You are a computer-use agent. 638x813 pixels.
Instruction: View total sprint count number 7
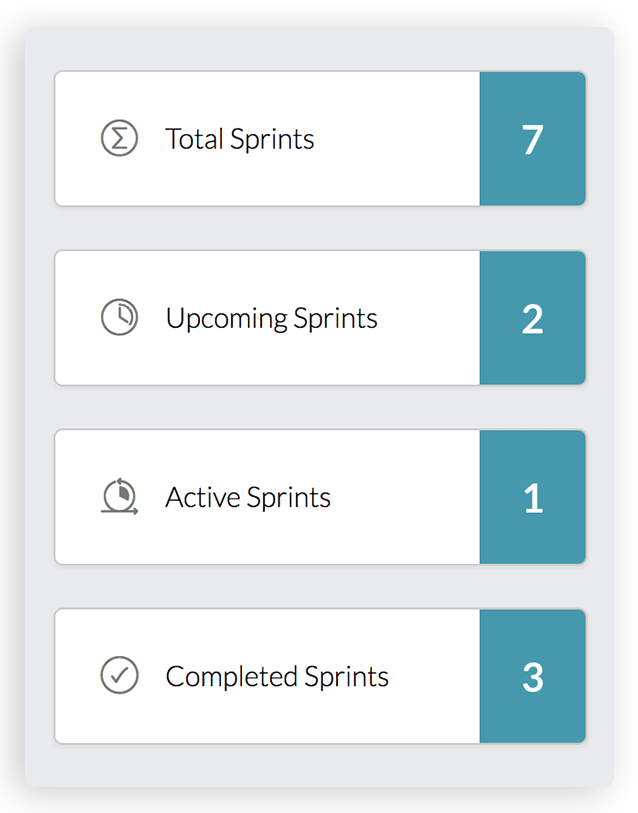click(x=533, y=139)
